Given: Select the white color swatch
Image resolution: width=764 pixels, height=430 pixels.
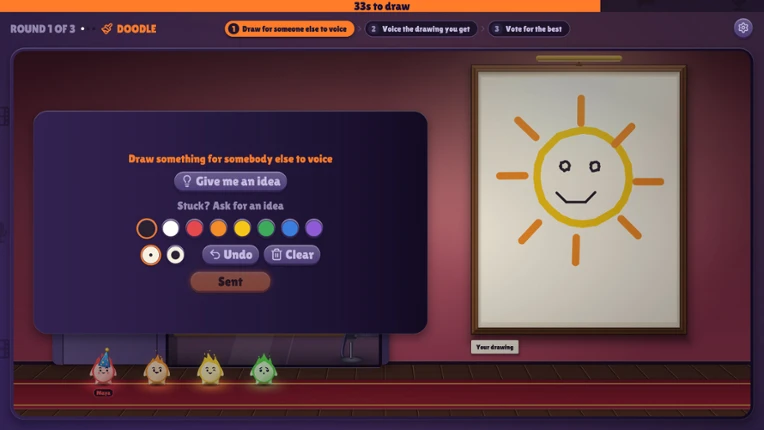Looking at the screenshot, I should click(171, 228).
